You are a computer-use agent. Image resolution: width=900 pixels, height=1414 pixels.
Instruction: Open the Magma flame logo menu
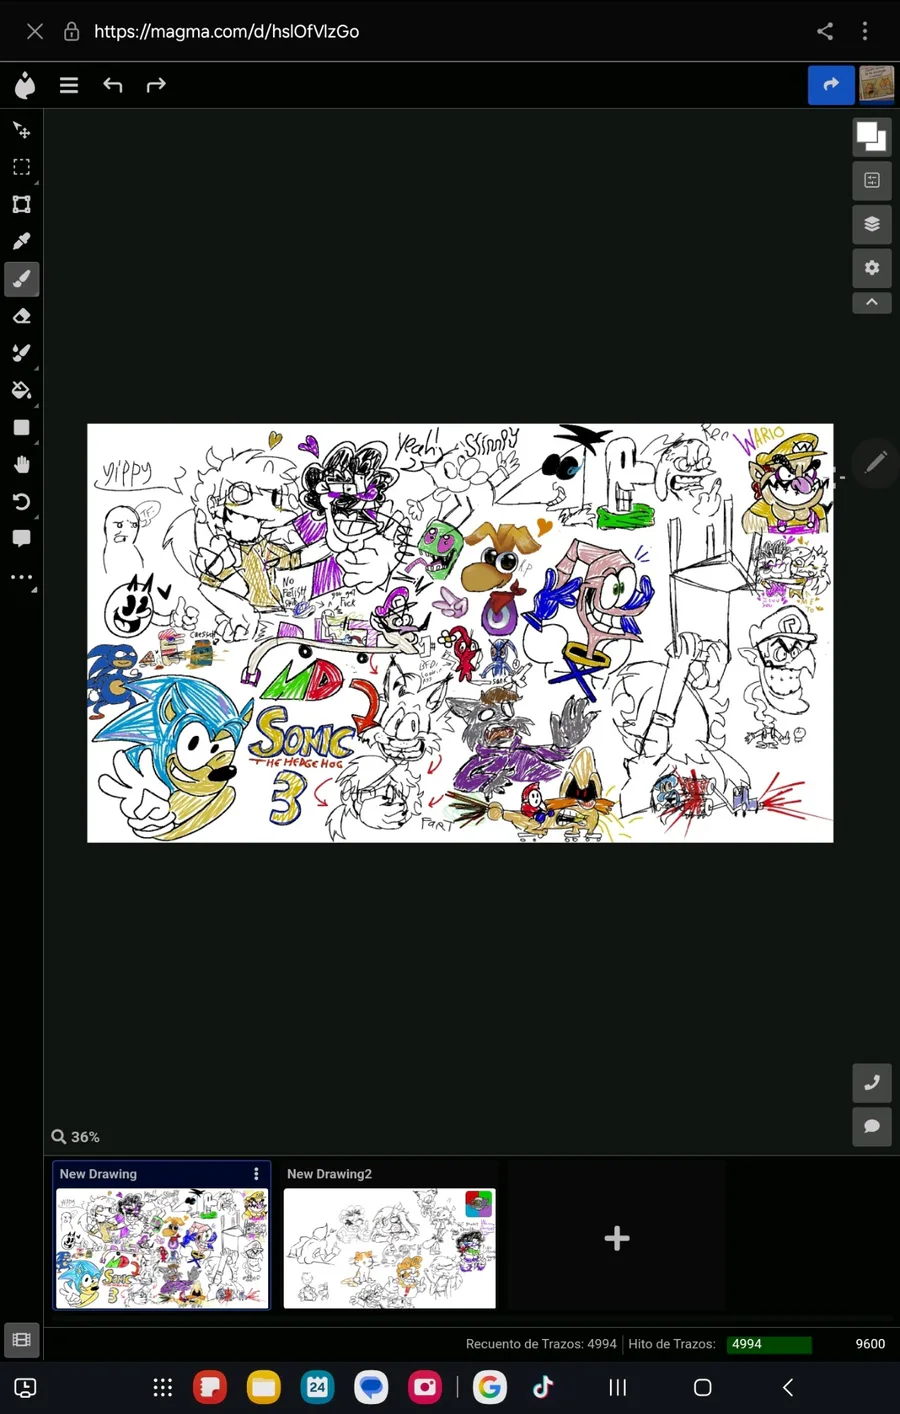click(x=25, y=86)
